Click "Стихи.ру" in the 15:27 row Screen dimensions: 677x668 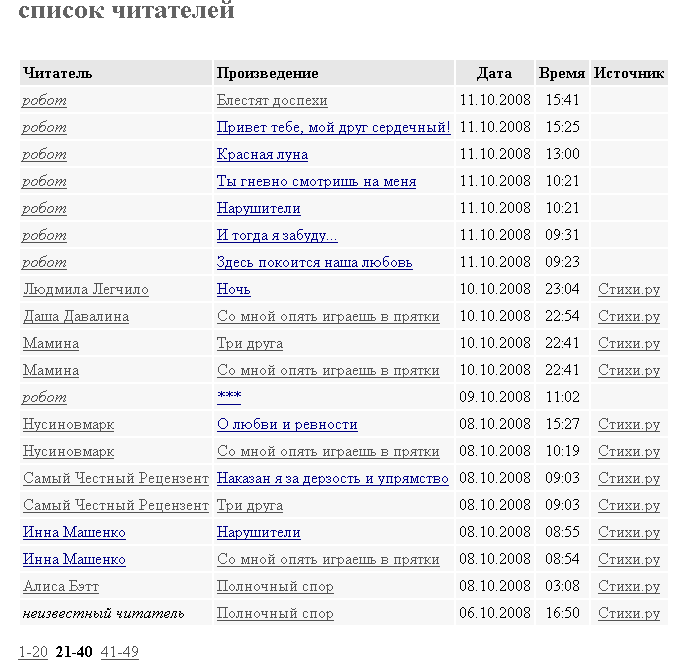point(629,424)
